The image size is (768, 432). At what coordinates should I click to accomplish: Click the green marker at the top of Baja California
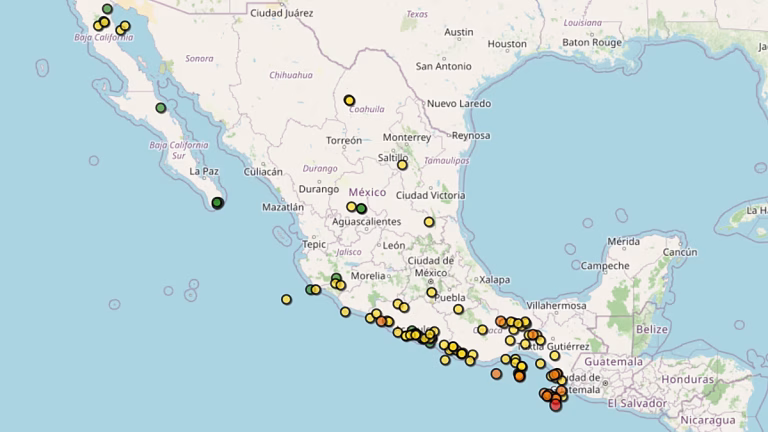click(107, 9)
